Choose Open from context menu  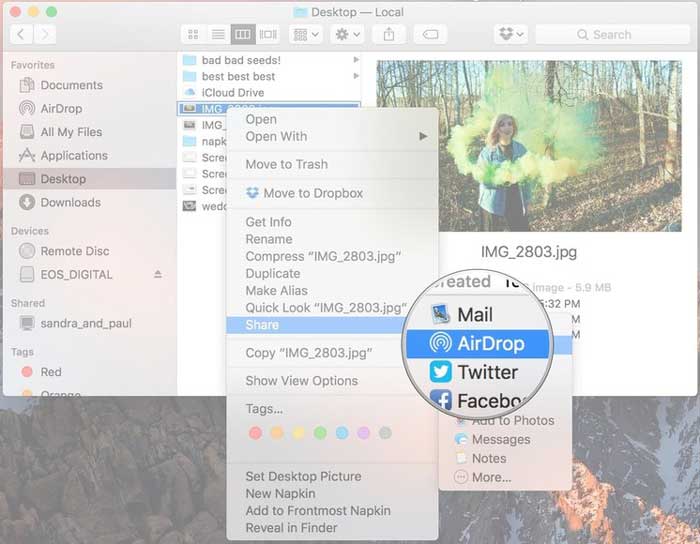[x=261, y=120]
